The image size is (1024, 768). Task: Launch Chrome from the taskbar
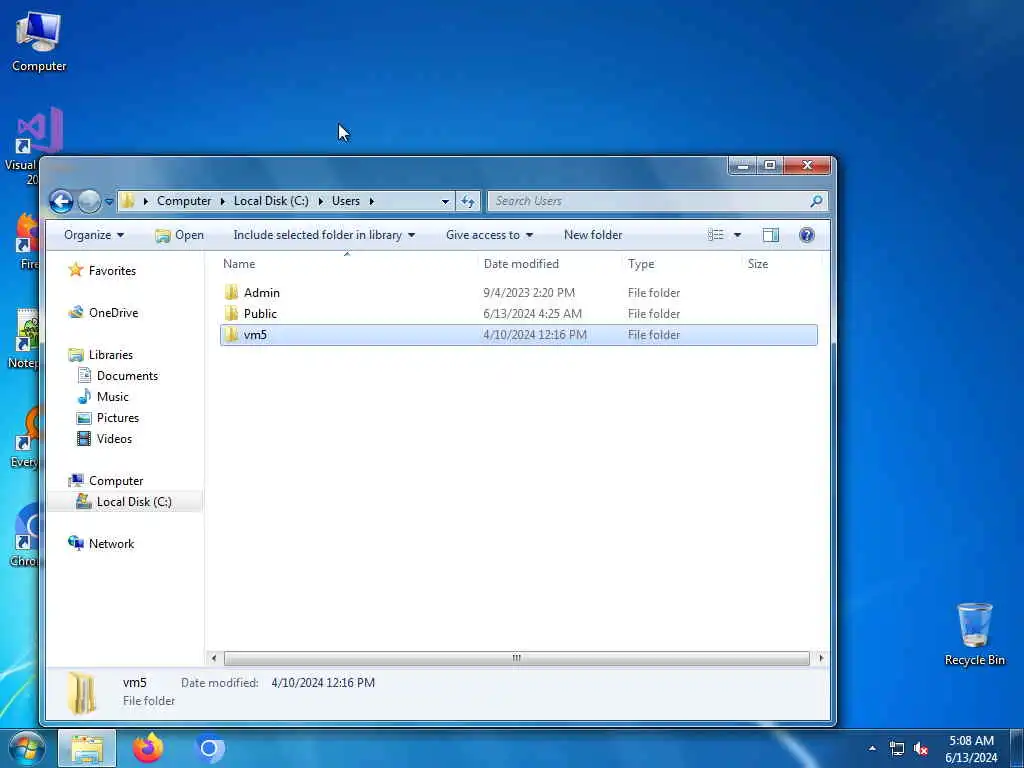[209, 748]
